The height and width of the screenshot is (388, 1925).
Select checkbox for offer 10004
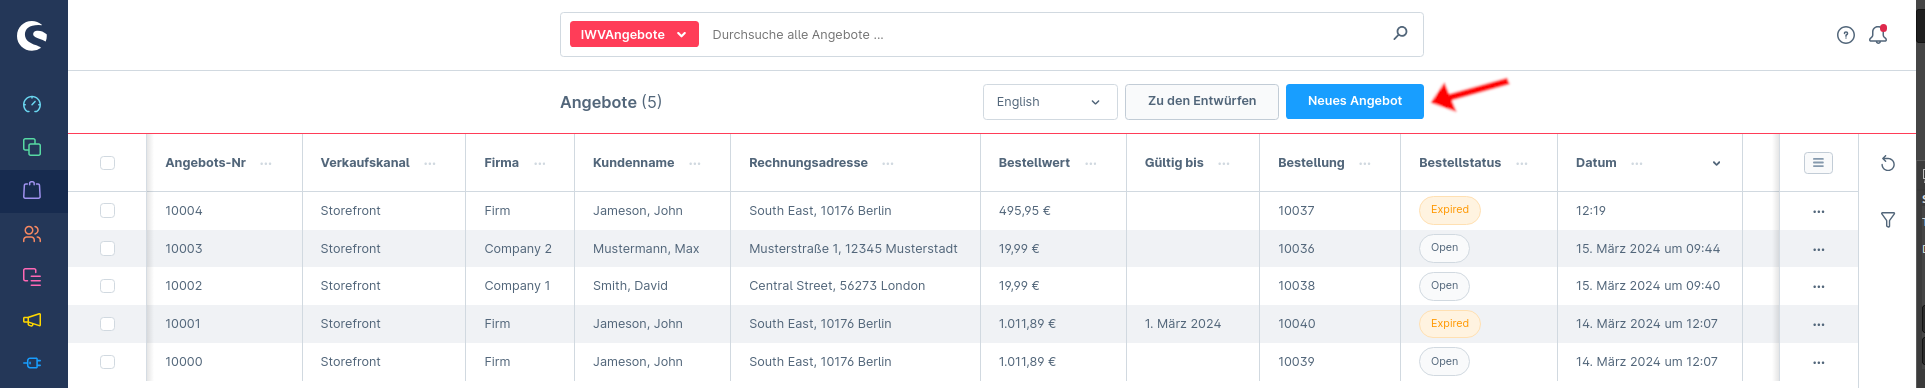tap(107, 211)
